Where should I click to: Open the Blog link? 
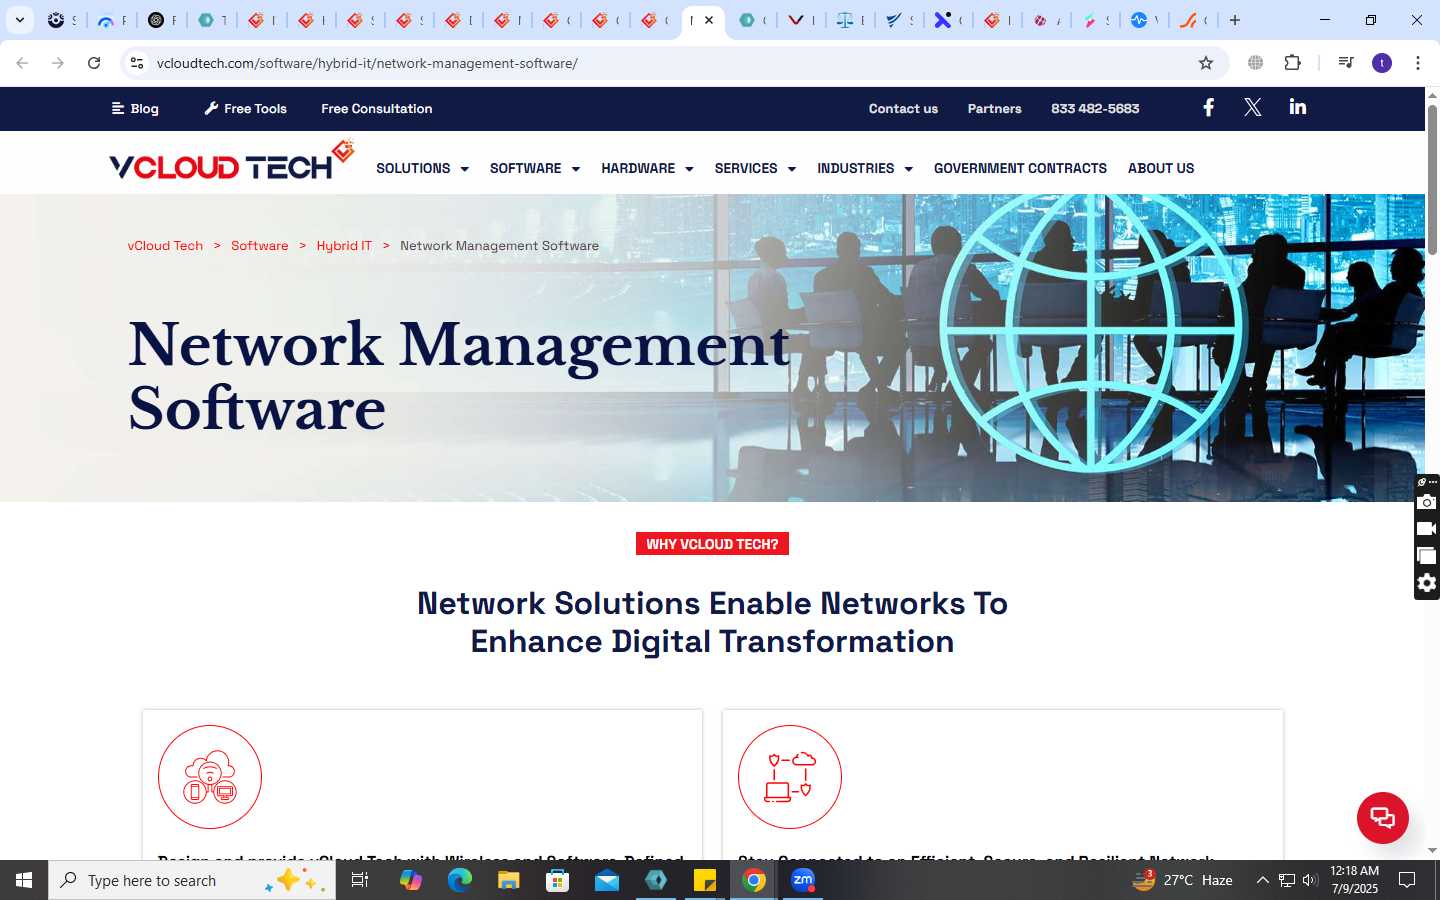click(x=135, y=108)
